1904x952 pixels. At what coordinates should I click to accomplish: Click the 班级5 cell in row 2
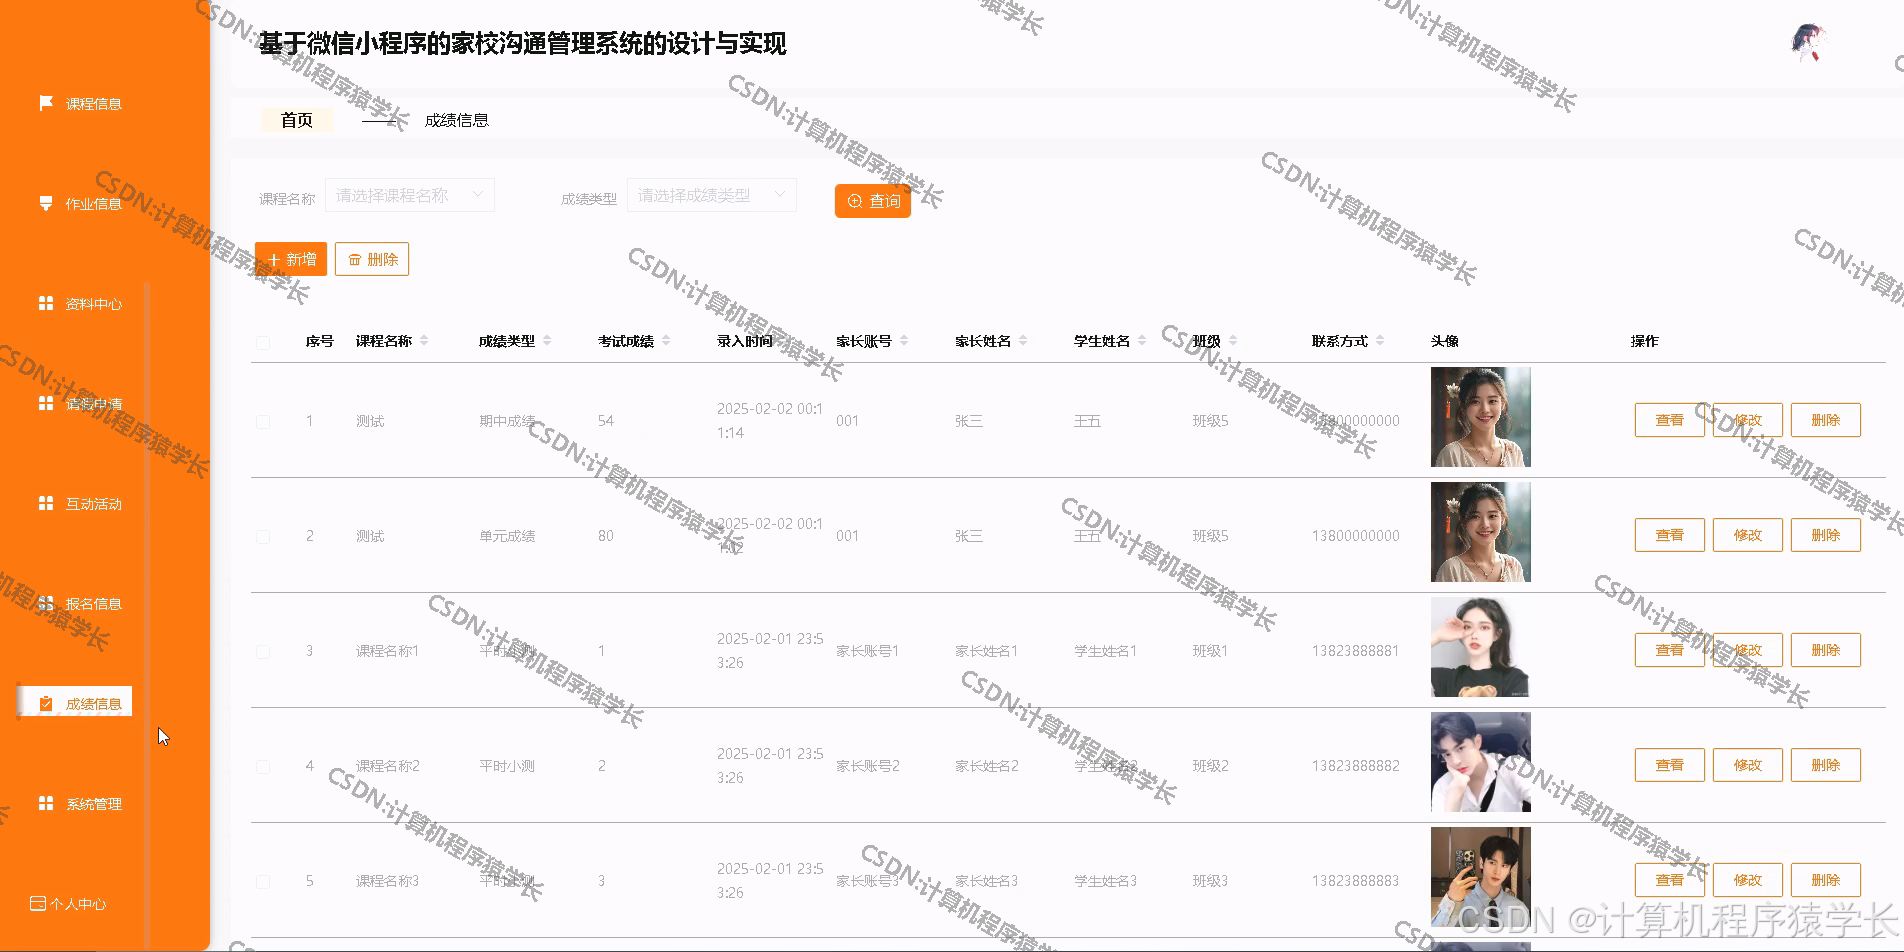pyautogui.click(x=1210, y=536)
